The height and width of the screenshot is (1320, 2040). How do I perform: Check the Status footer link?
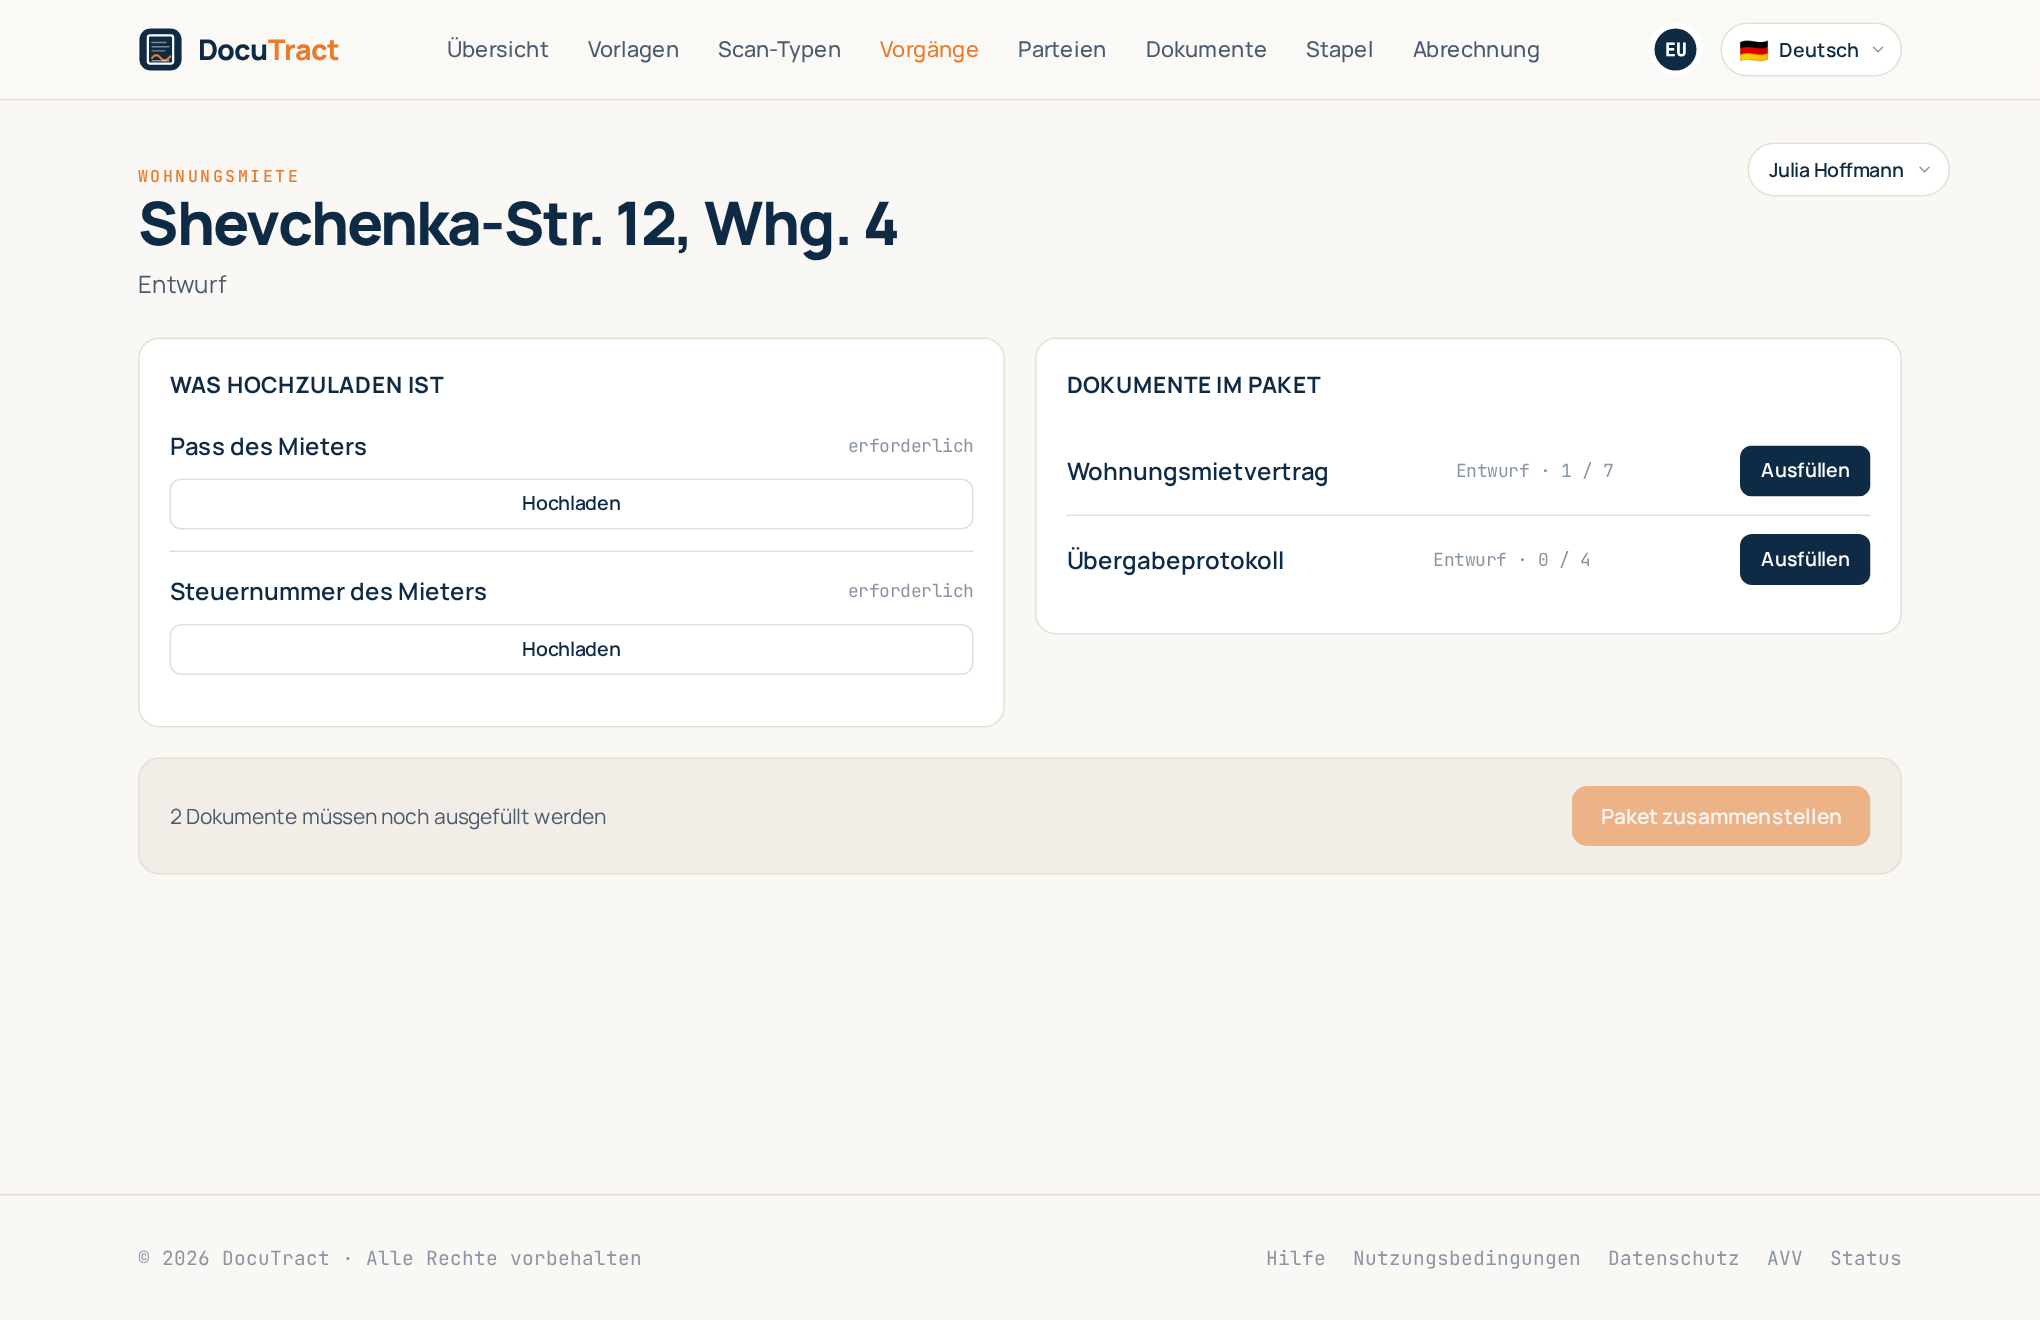(x=1865, y=1258)
